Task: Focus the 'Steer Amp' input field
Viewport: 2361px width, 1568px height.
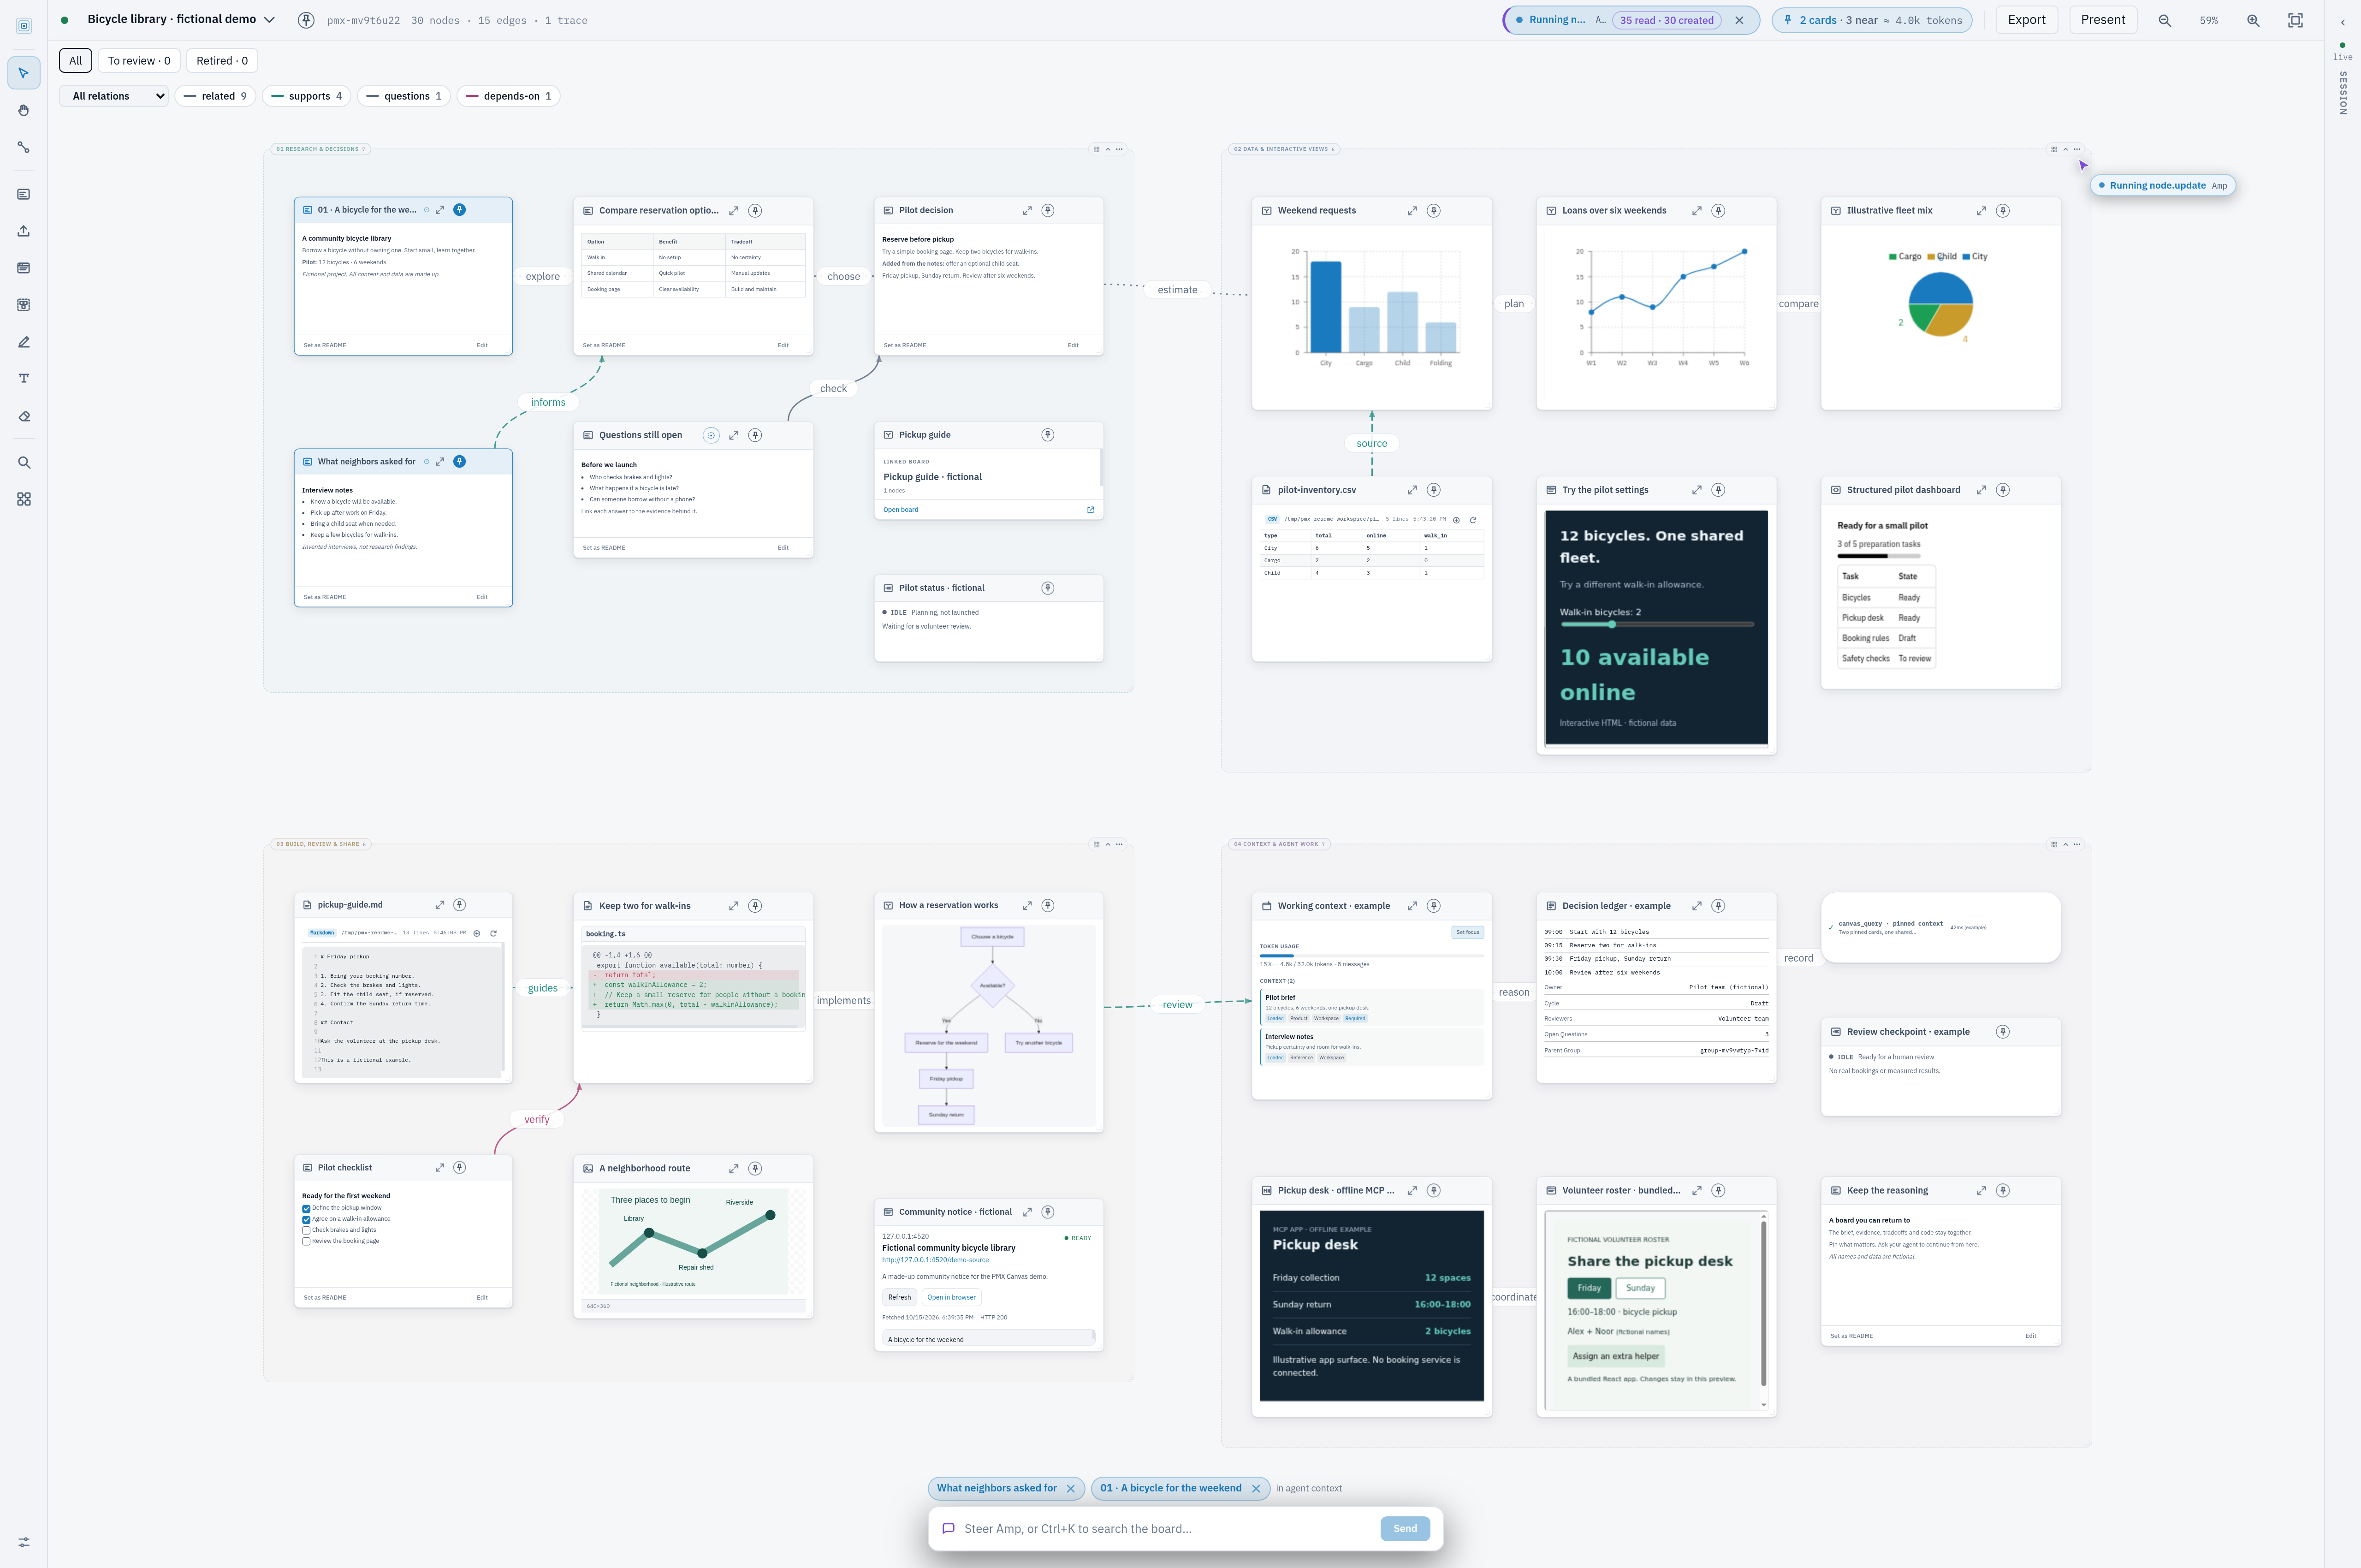Action: pos(1166,1529)
